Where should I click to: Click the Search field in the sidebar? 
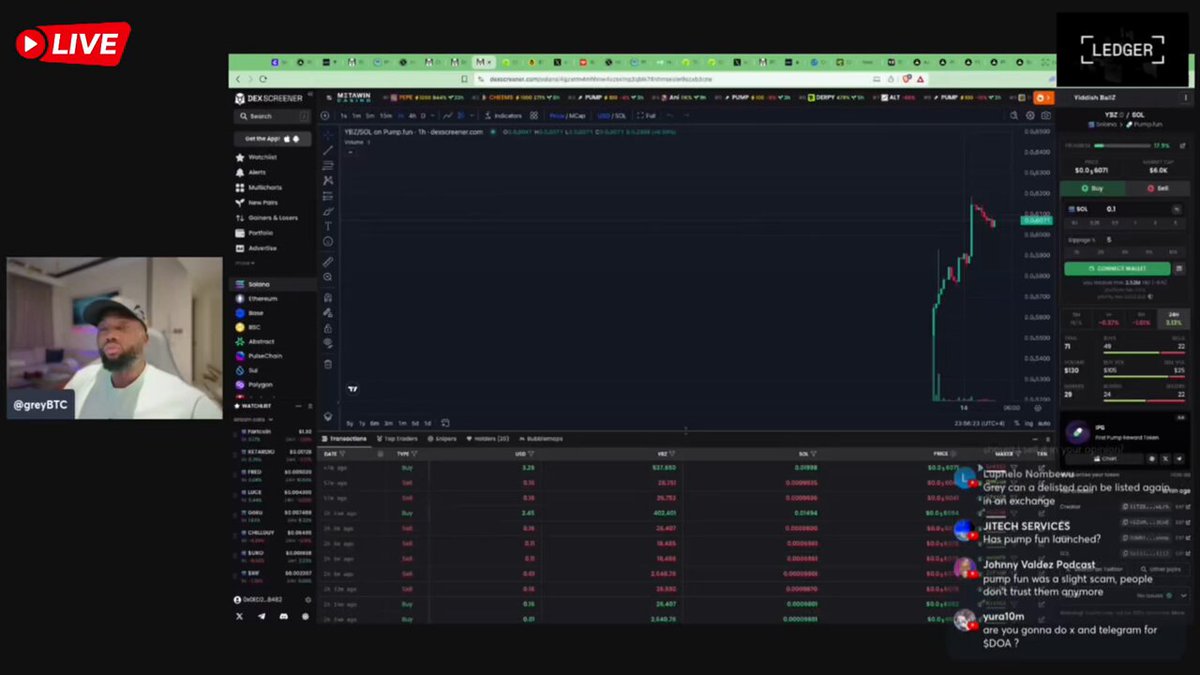click(x=272, y=117)
